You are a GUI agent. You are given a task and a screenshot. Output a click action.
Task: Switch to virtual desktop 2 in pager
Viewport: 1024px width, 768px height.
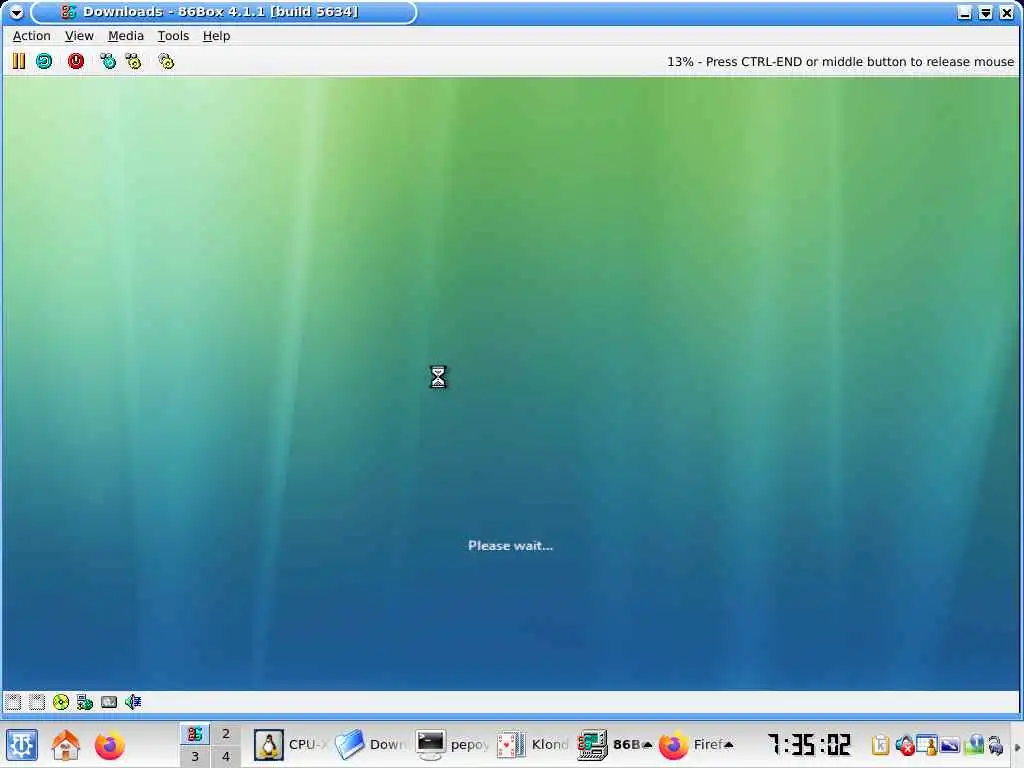[x=226, y=734]
